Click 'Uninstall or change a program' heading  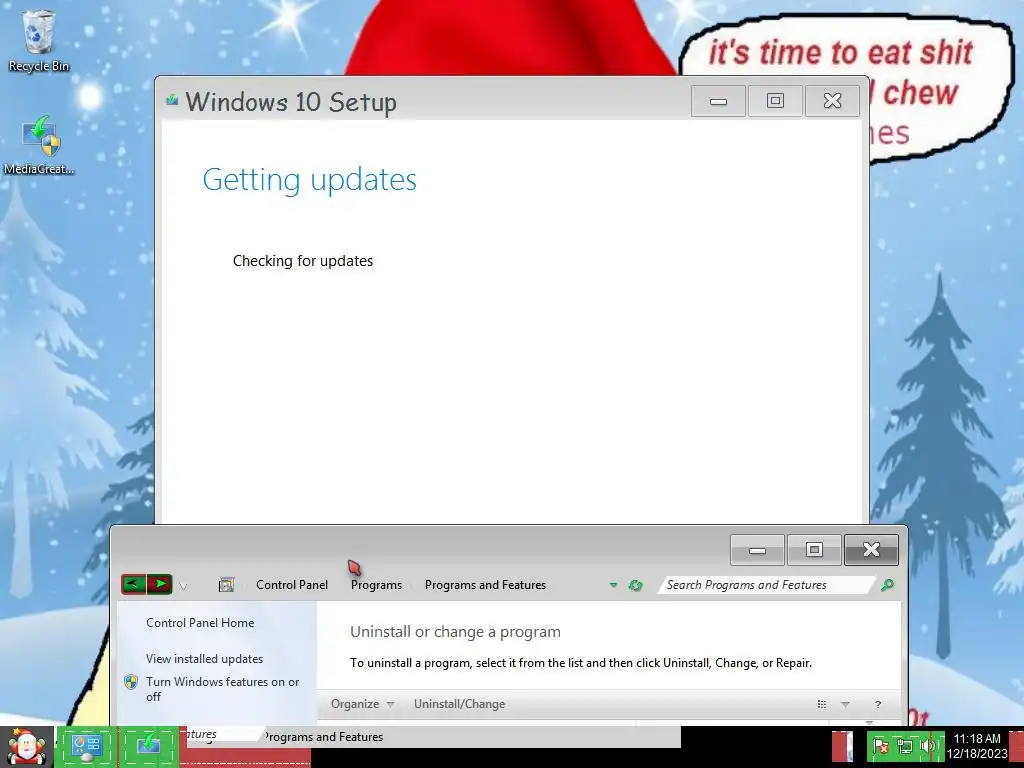coord(455,632)
